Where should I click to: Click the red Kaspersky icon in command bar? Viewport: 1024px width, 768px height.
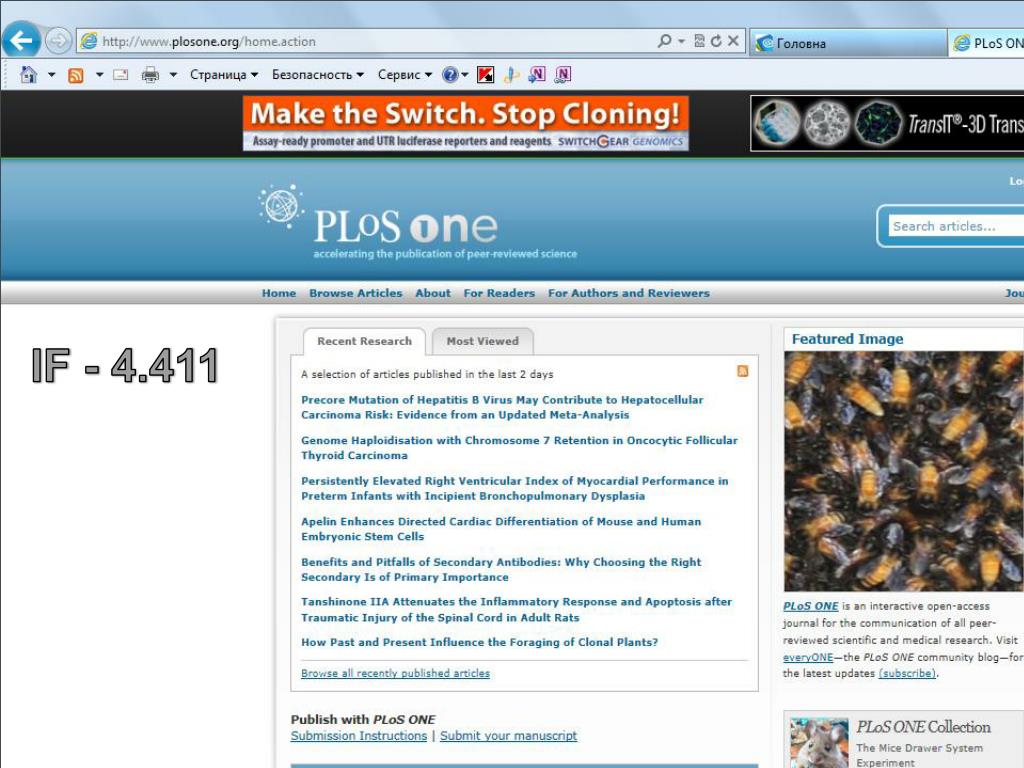click(x=485, y=75)
